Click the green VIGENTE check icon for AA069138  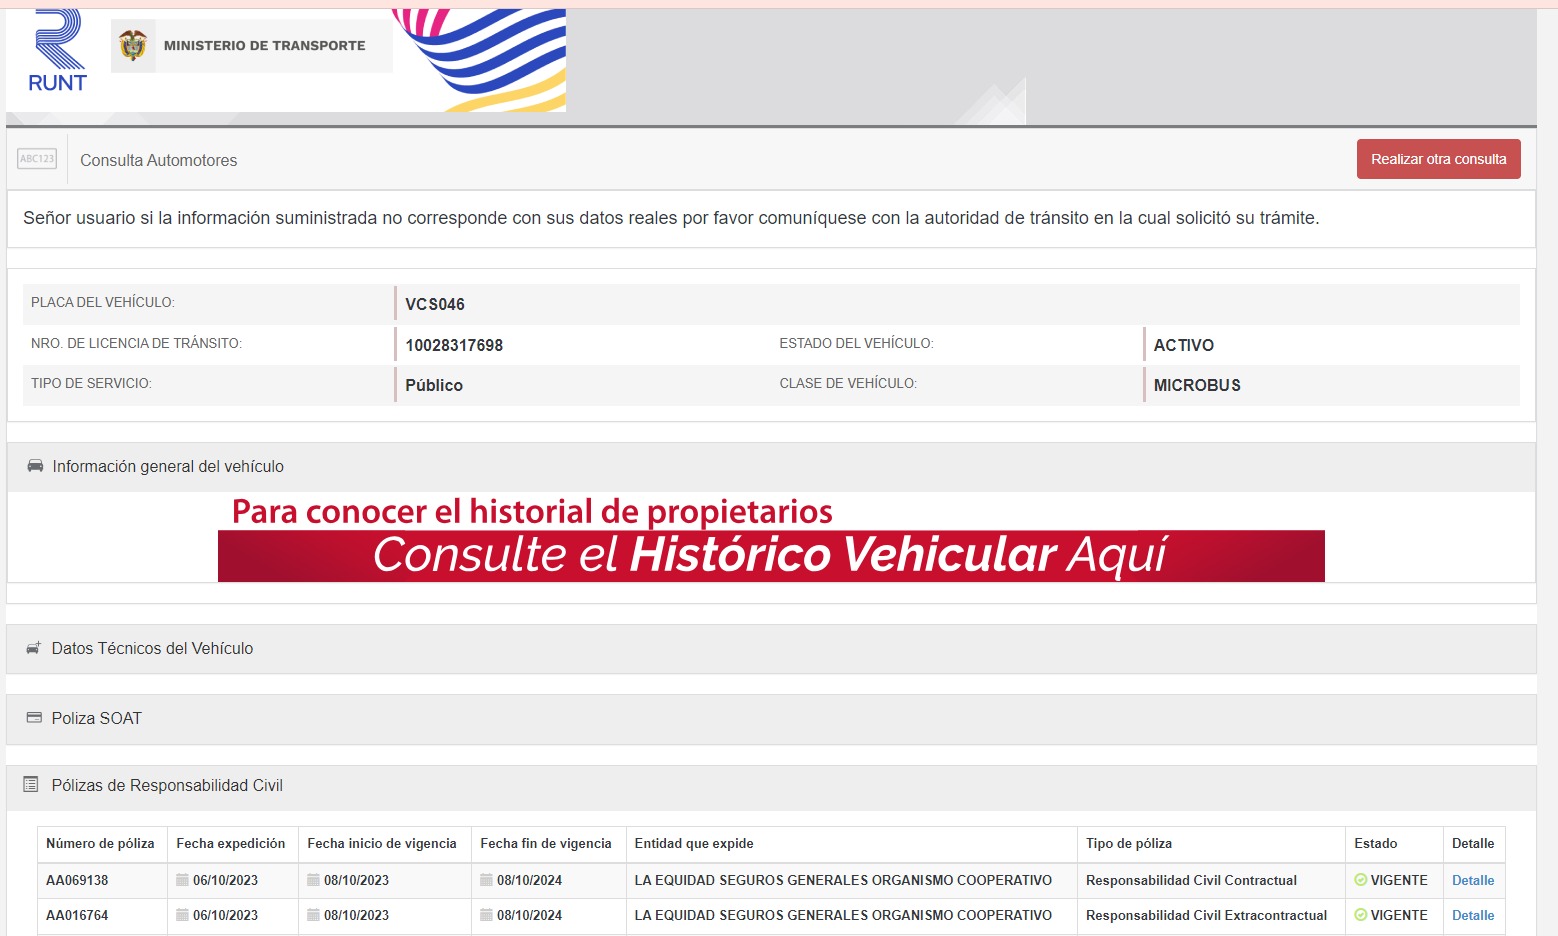click(1360, 880)
